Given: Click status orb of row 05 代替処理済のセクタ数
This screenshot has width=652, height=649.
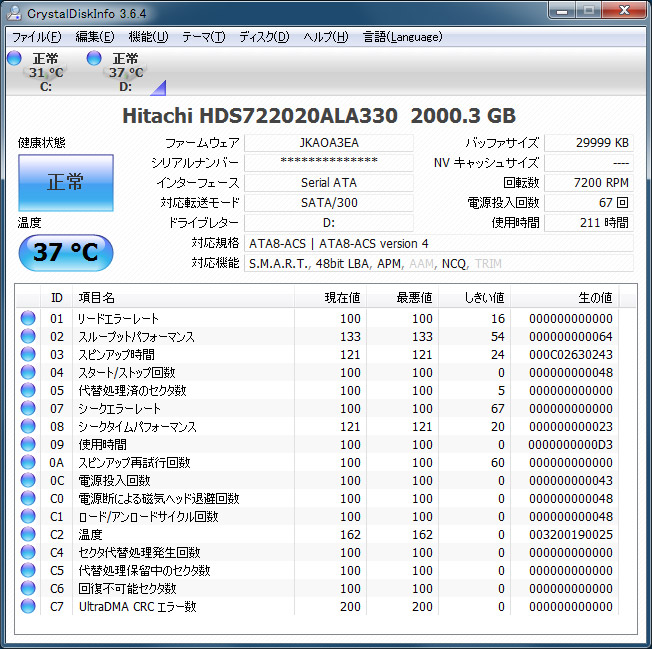Looking at the screenshot, I should [28, 391].
